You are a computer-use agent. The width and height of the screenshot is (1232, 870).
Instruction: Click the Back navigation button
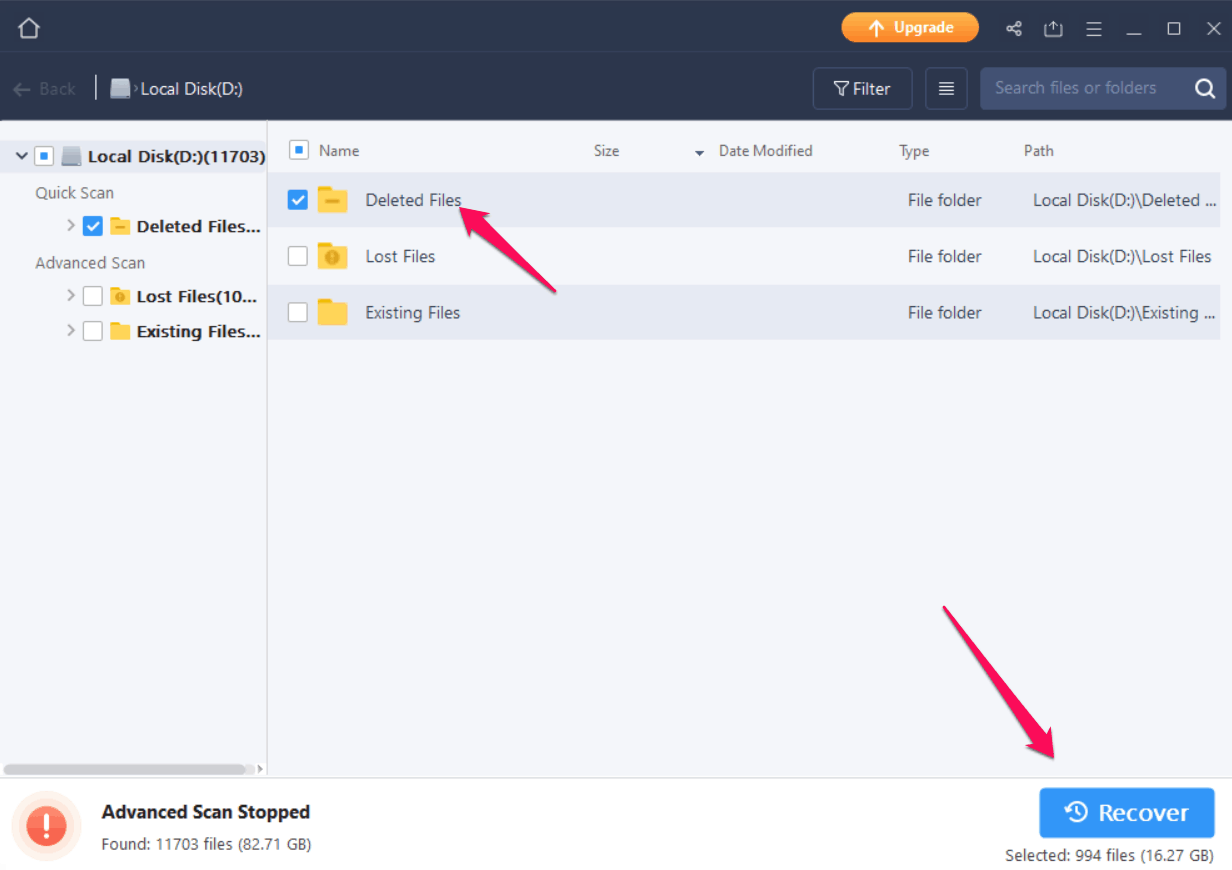44,89
